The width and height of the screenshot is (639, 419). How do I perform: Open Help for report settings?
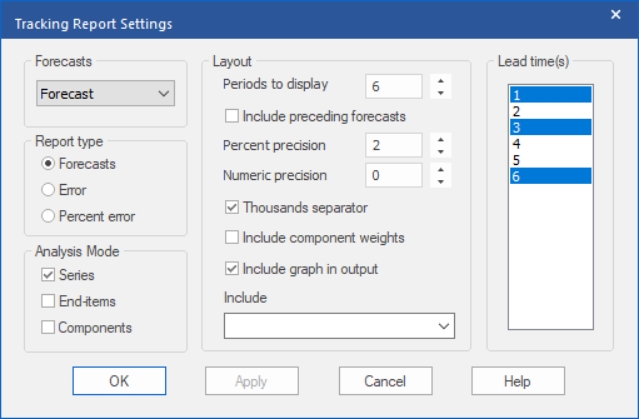pos(518,381)
